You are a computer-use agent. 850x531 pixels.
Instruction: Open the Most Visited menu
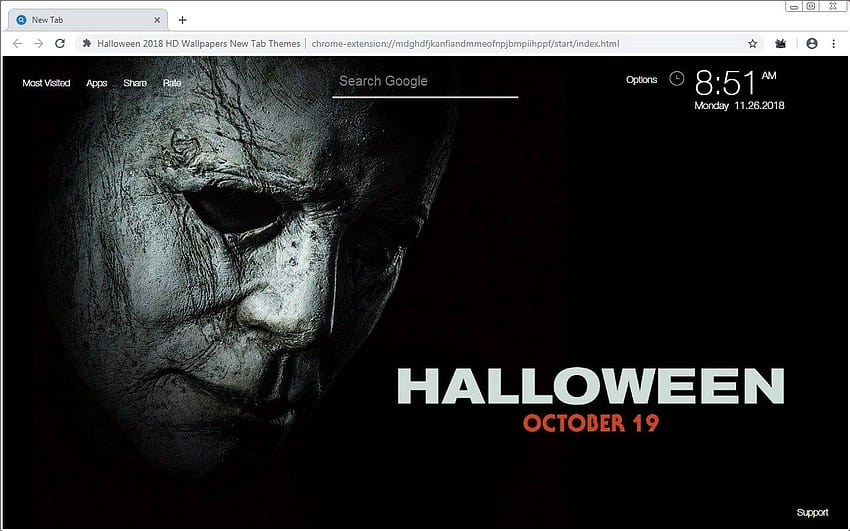(46, 83)
